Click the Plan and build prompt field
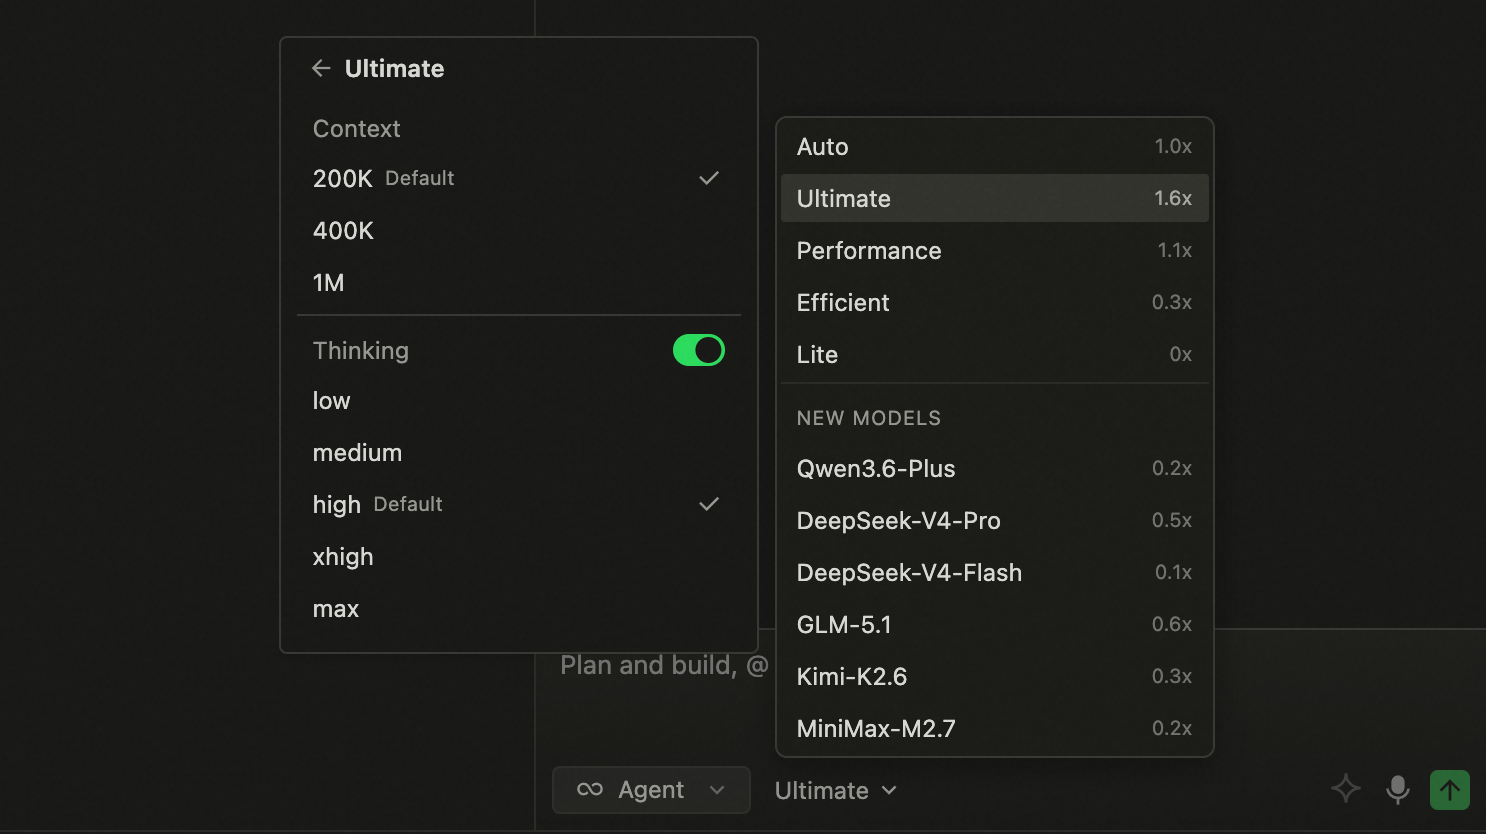The width and height of the screenshot is (1486, 834). coord(664,666)
